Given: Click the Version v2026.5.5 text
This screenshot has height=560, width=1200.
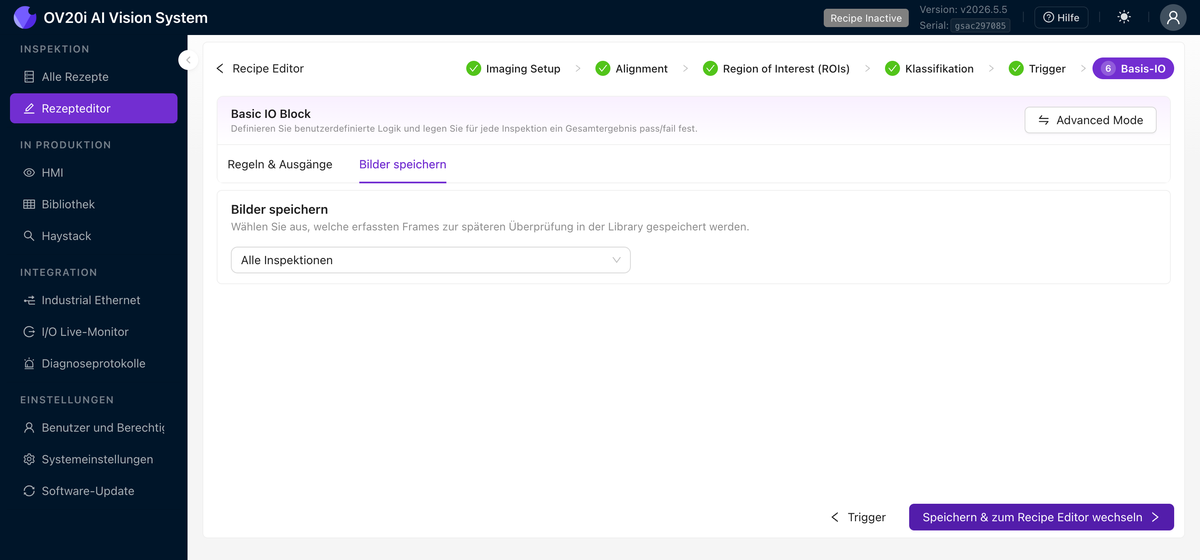Looking at the screenshot, I should tap(965, 10).
